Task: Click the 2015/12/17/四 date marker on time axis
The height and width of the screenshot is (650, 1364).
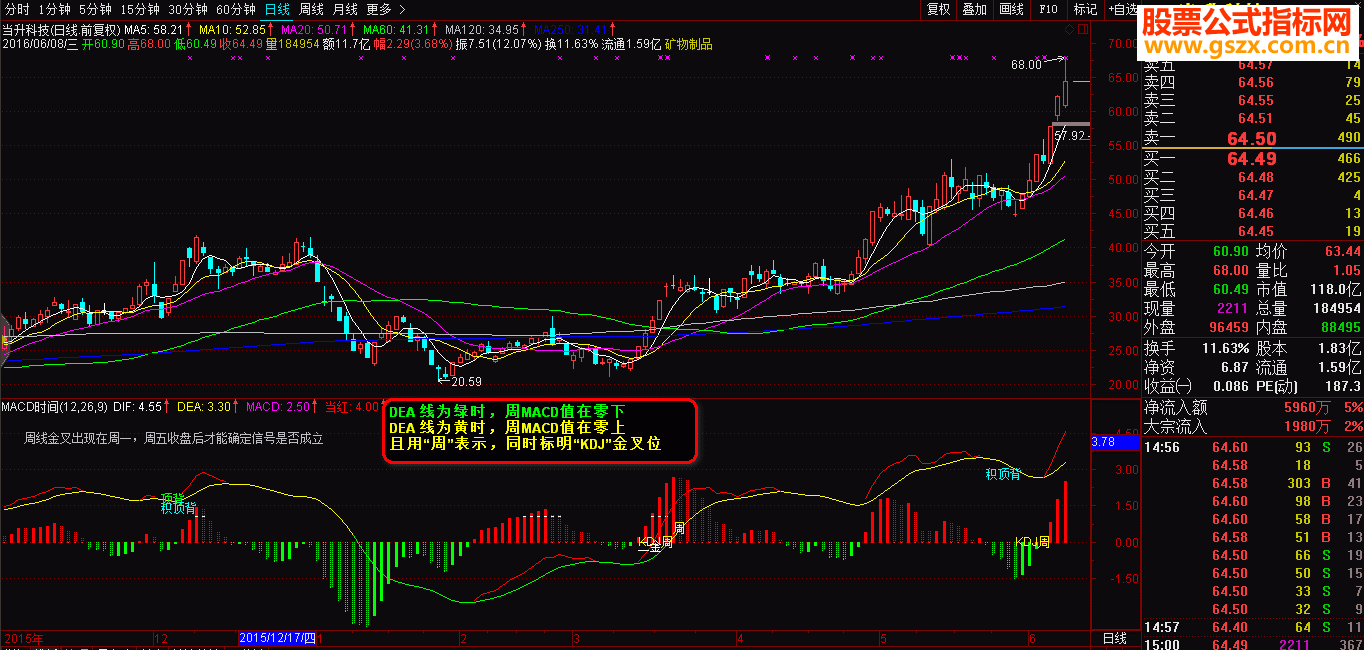Action: click(278, 638)
